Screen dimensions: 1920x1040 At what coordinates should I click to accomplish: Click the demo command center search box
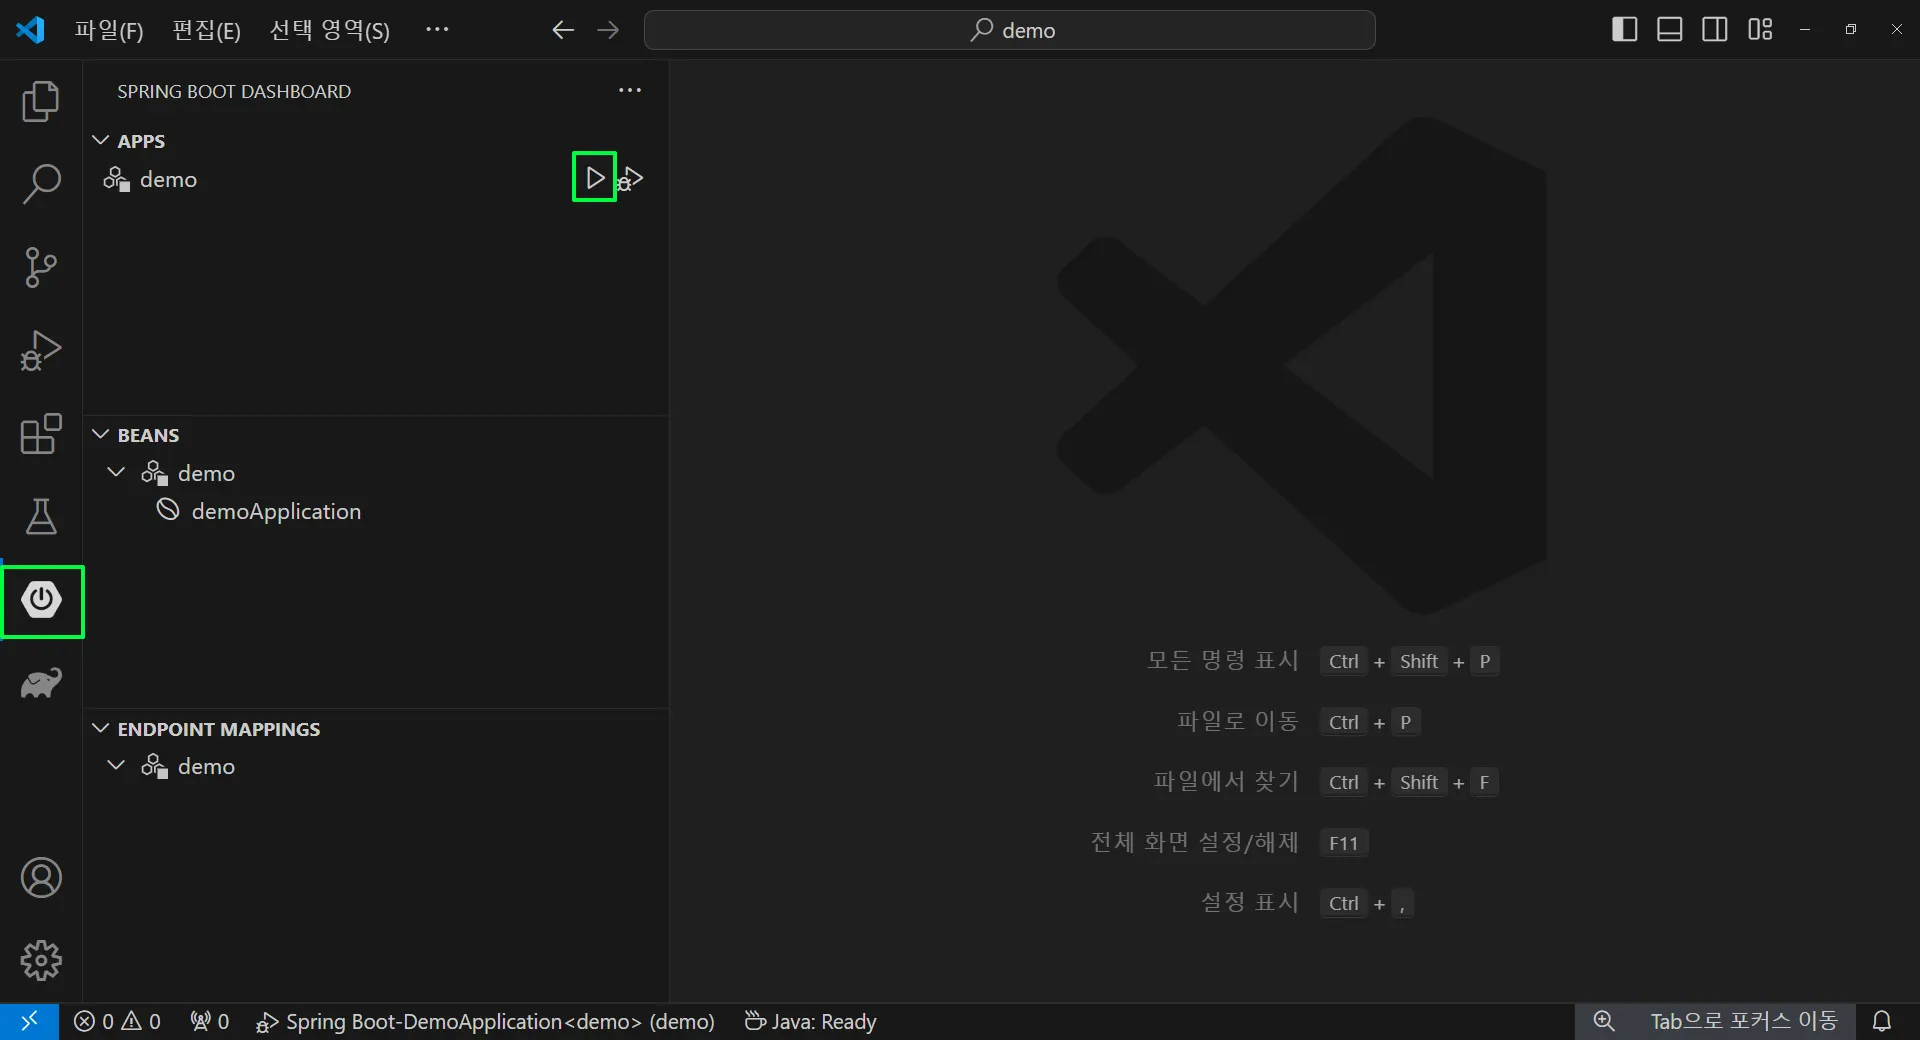click(1010, 30)
